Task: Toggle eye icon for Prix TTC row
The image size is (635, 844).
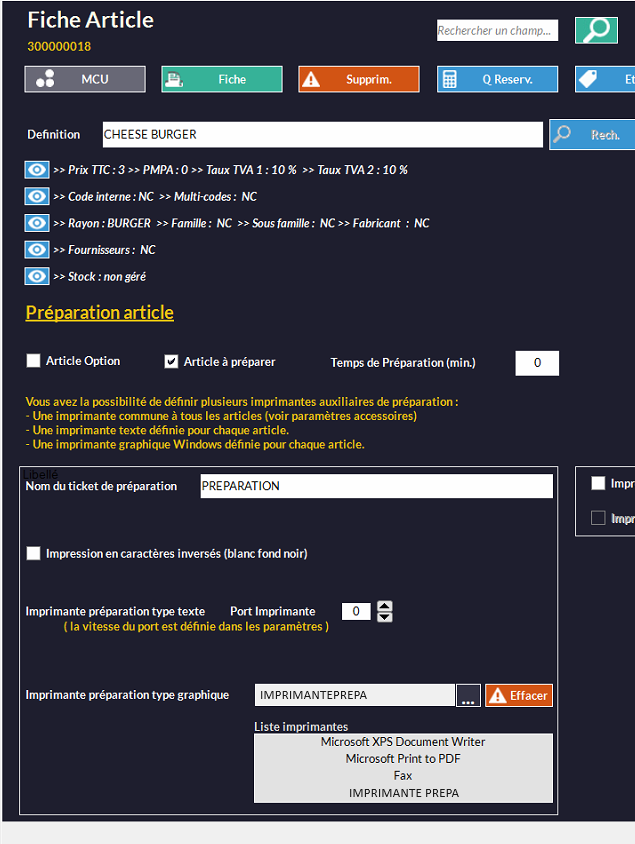Action: pyautogui.click(x=37, y=170)
